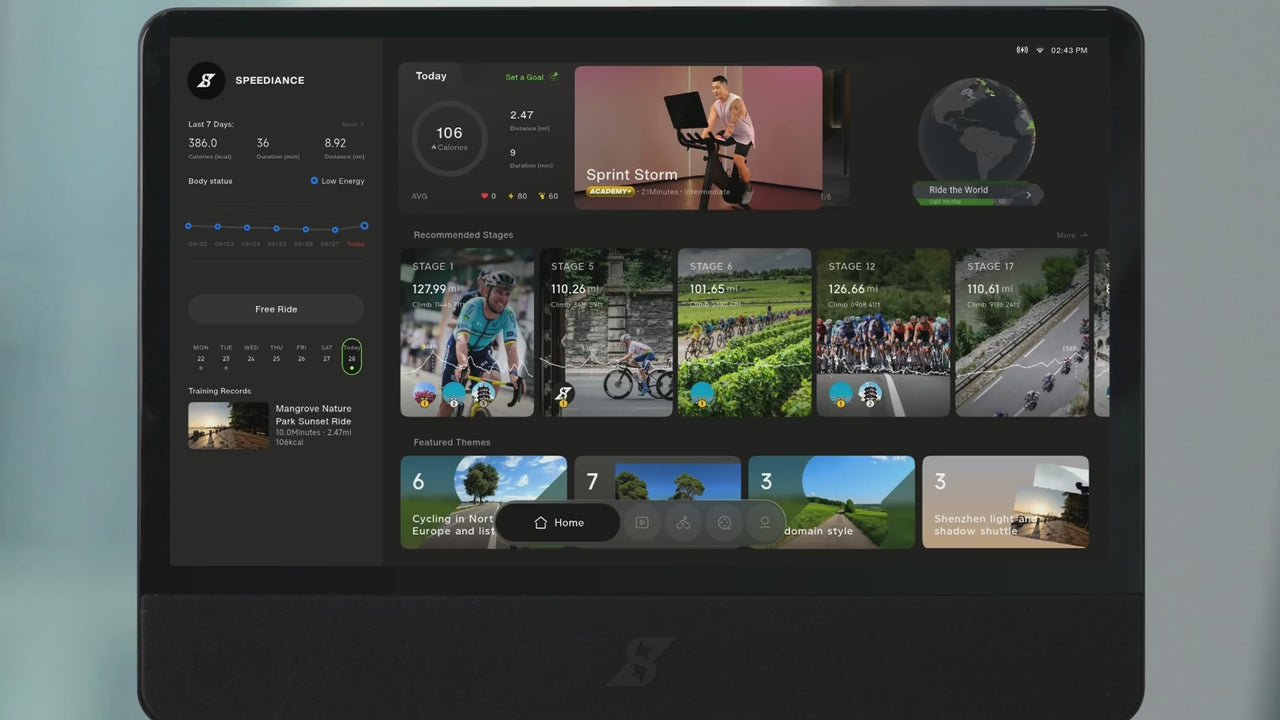Check the Wi-Fi status icon
The height and width of the screenshot is (720, 1280).
click(x=1039, y=50)
